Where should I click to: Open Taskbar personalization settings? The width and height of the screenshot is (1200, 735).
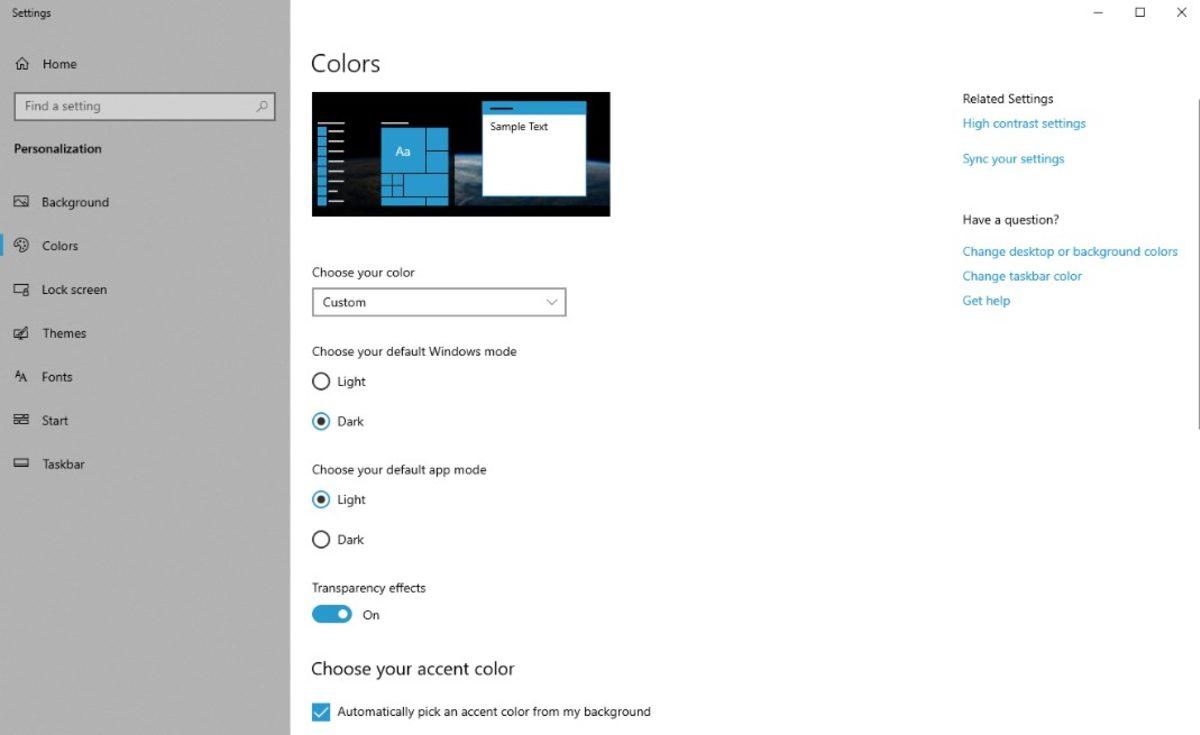point(63,464)
